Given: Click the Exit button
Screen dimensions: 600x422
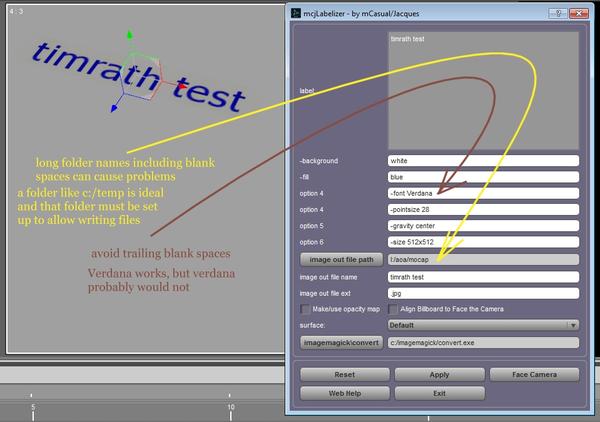Looking at the screenshot, I should (440, 393).
